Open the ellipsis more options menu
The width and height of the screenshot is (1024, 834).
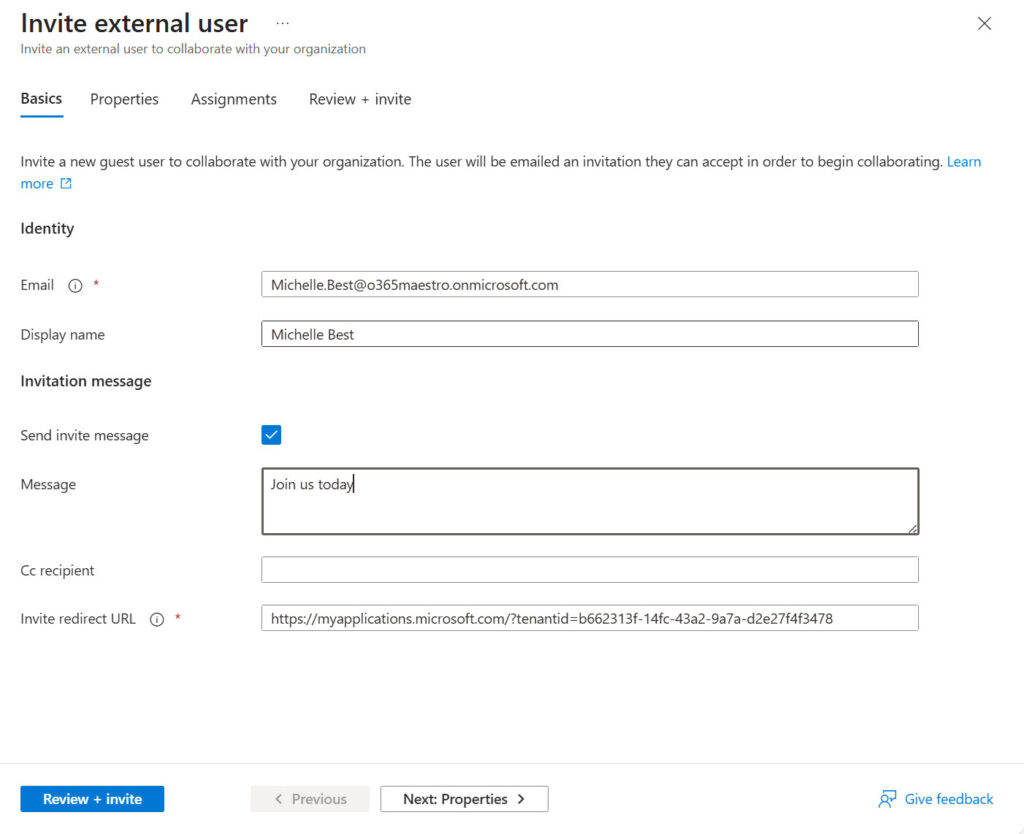coord(283,23)
